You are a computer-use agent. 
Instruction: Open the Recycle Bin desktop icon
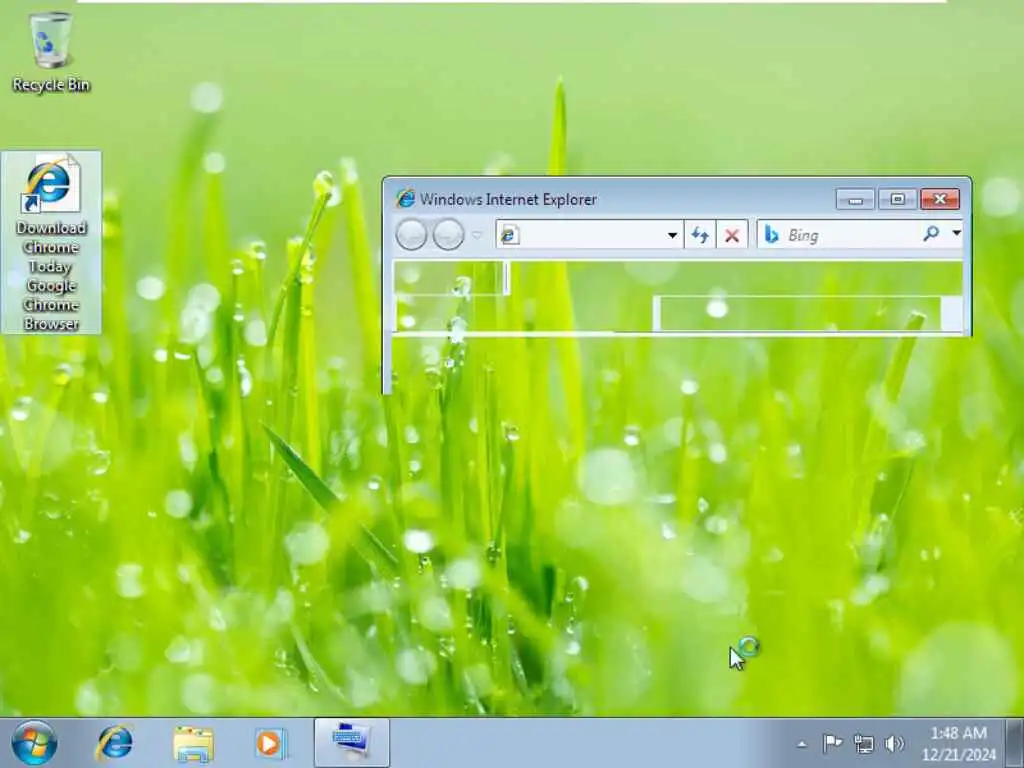click(x=51, y=52)
